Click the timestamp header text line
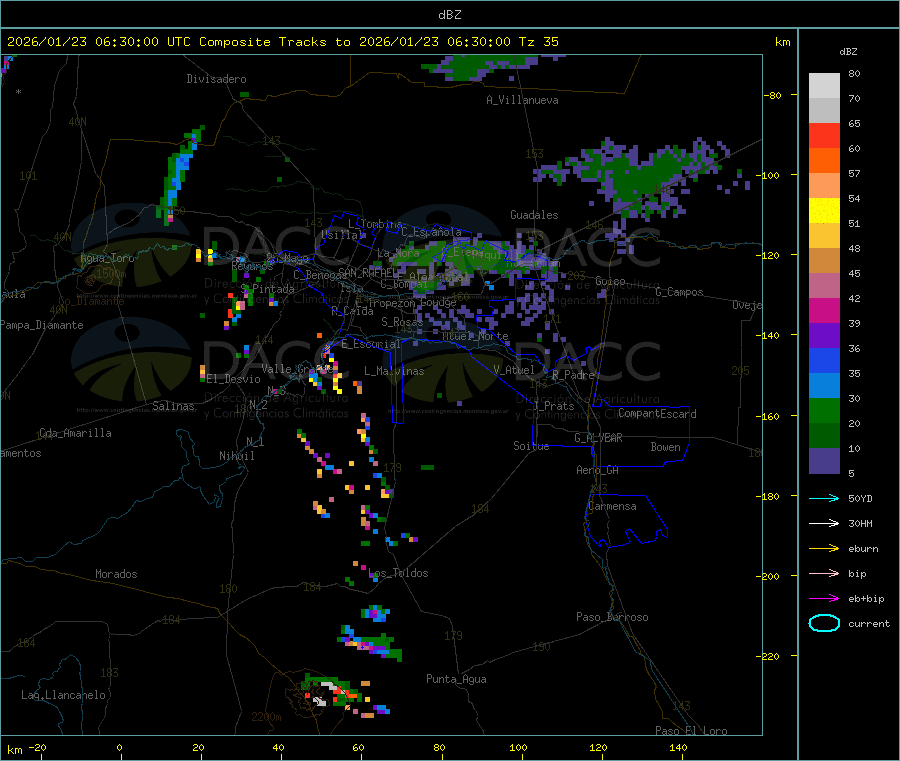 pos(282,42)
